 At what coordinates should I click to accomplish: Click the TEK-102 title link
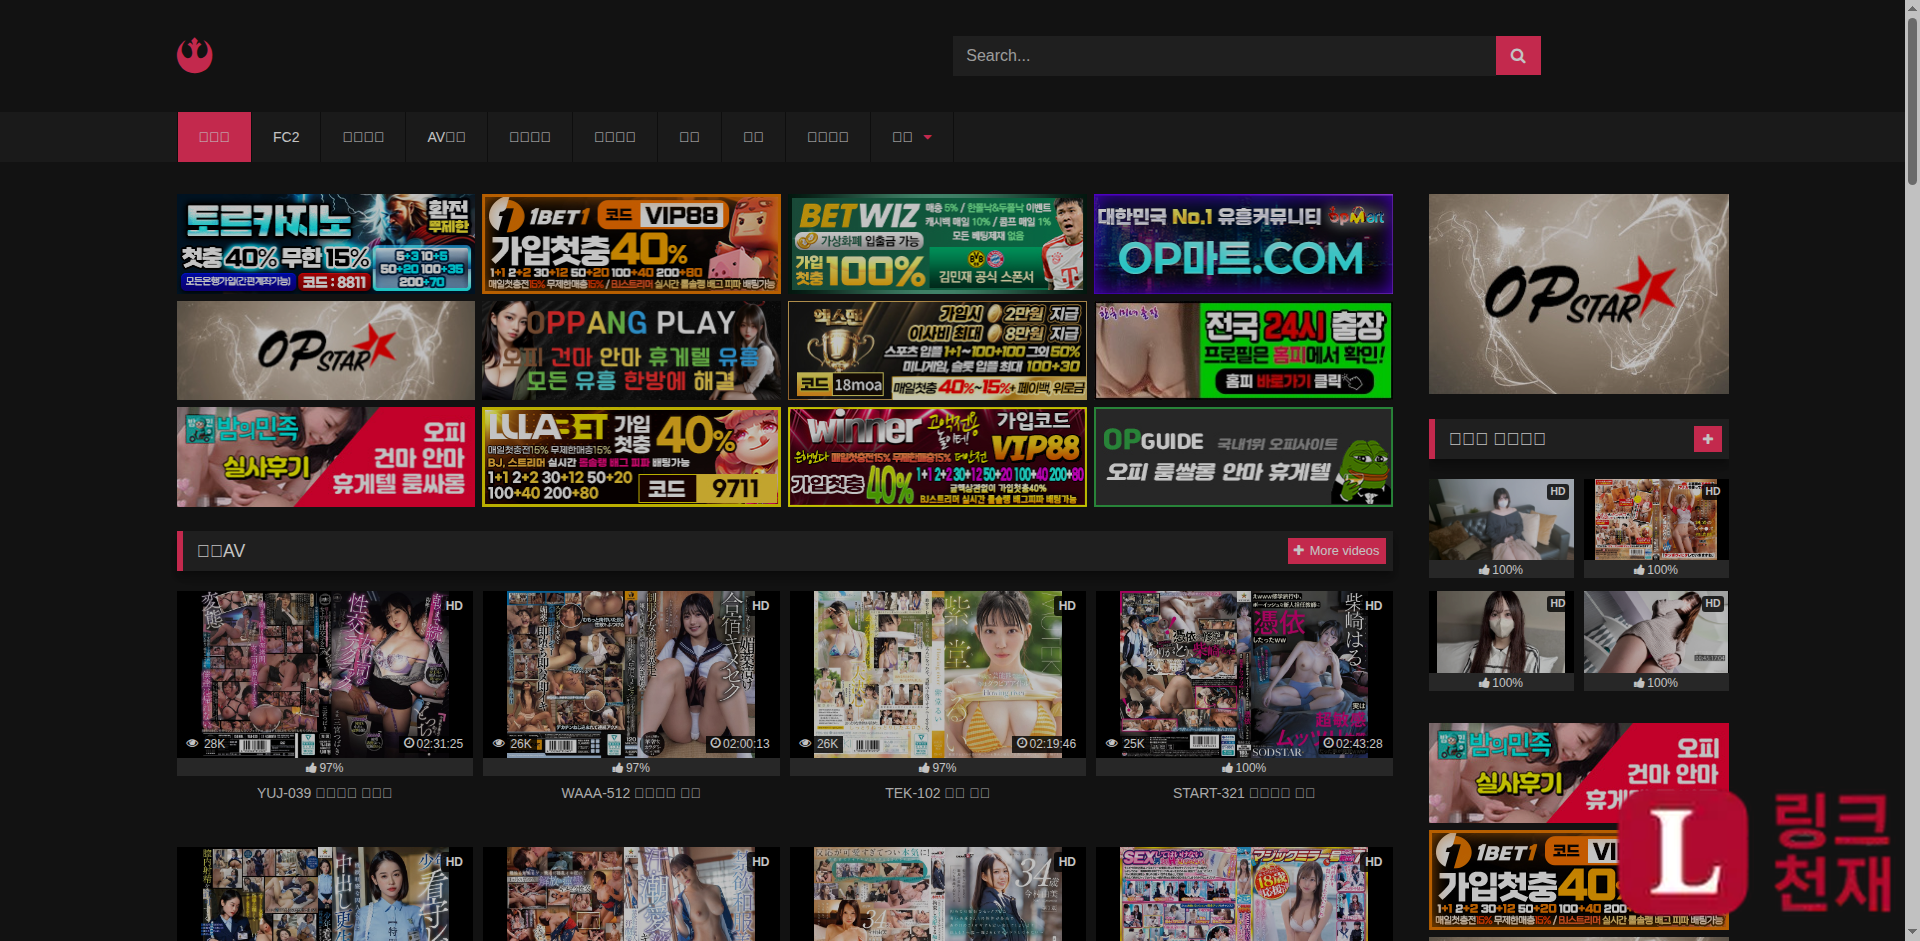(937, 793)
